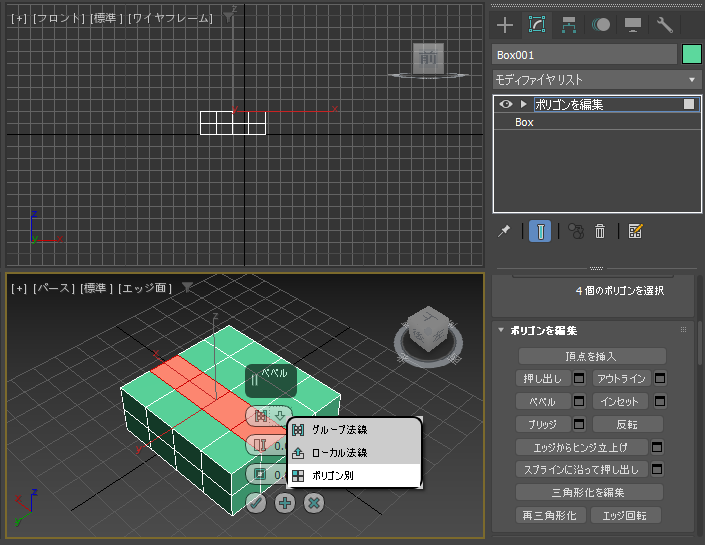Open the Display panel tab
Image resolution: width=705 pixels, height=545 pixels.
633,25
